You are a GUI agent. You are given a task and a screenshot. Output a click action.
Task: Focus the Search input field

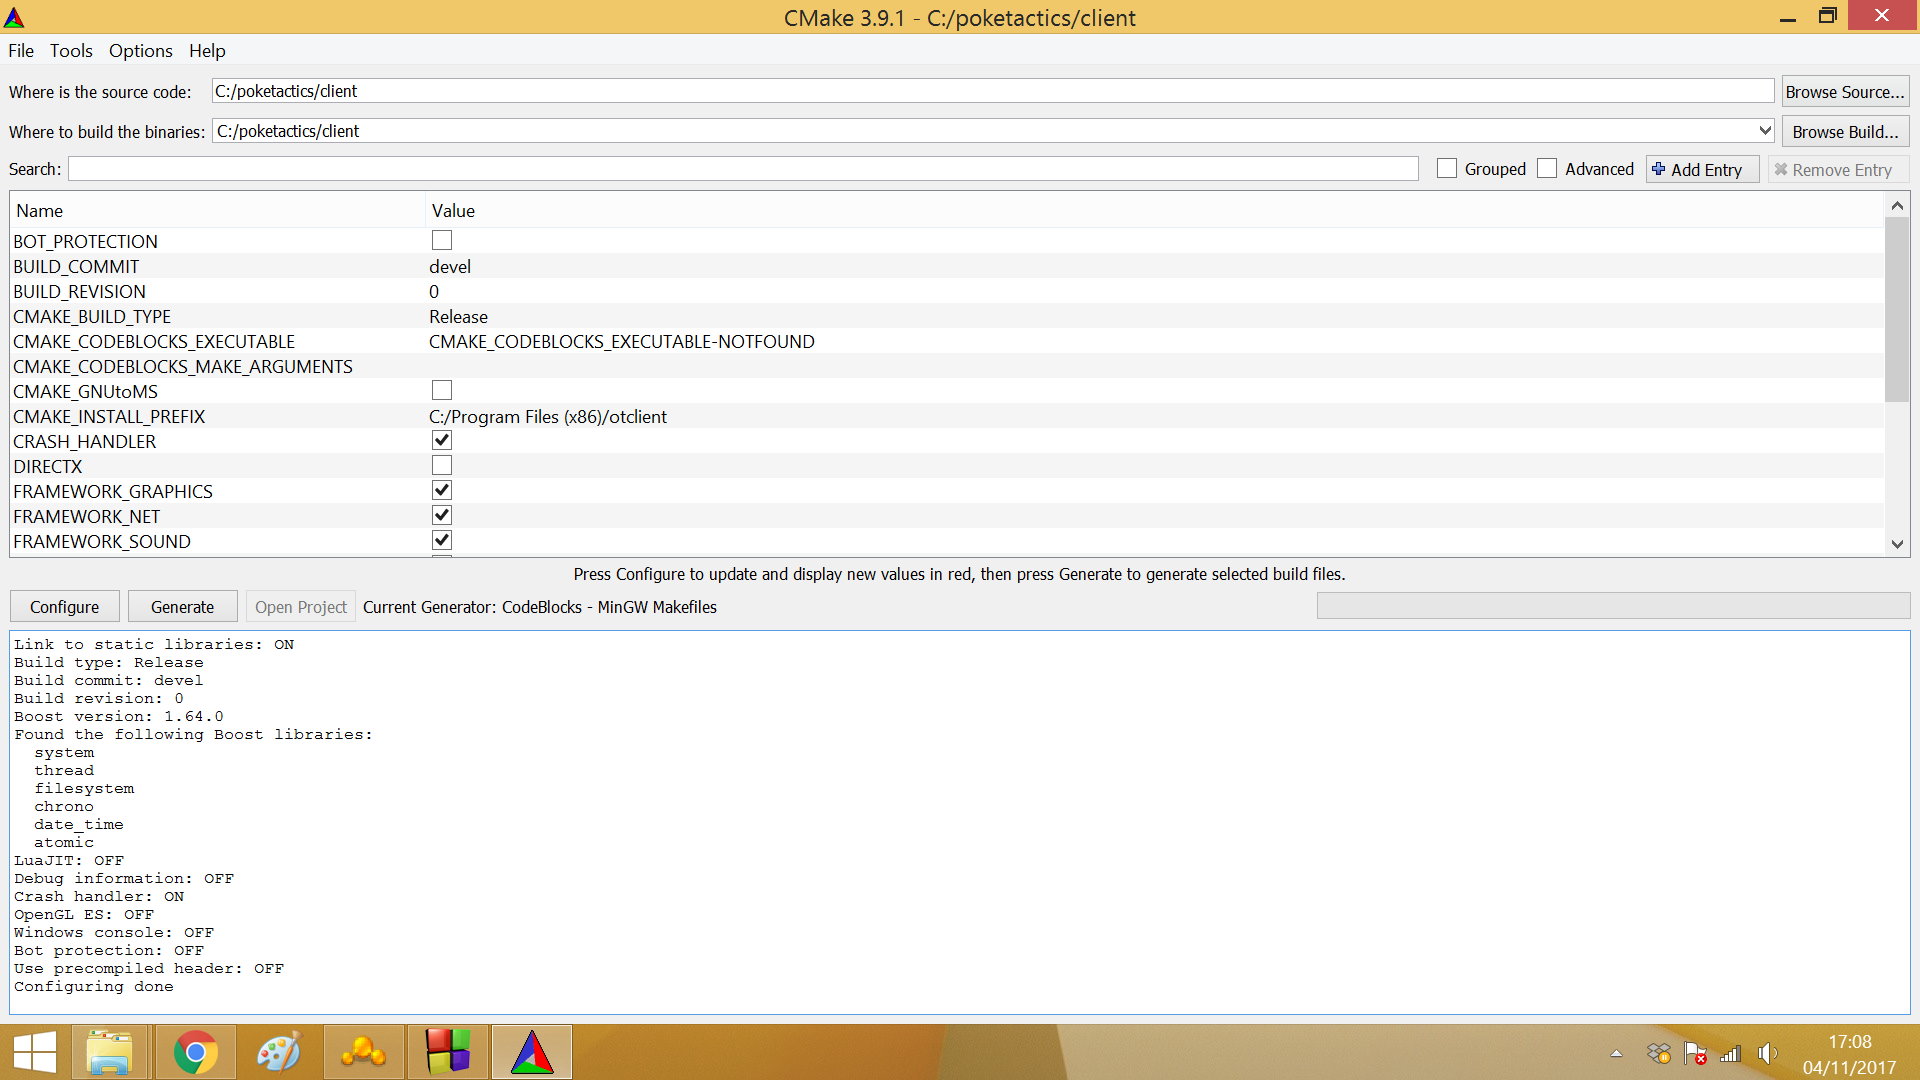(x=743, y=169)
